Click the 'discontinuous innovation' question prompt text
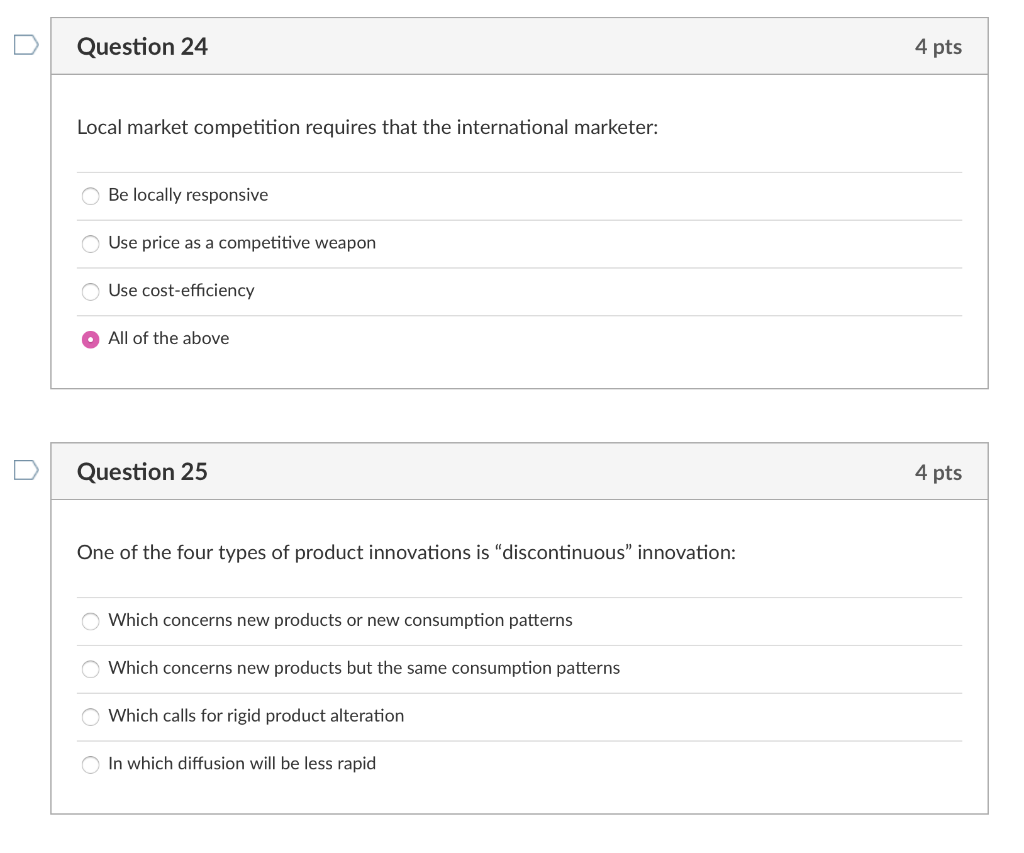 406,553
